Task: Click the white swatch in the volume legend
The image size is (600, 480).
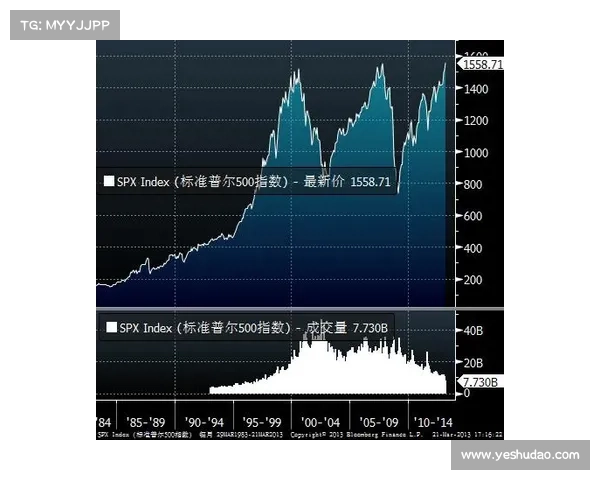Action: click(111, 327)
